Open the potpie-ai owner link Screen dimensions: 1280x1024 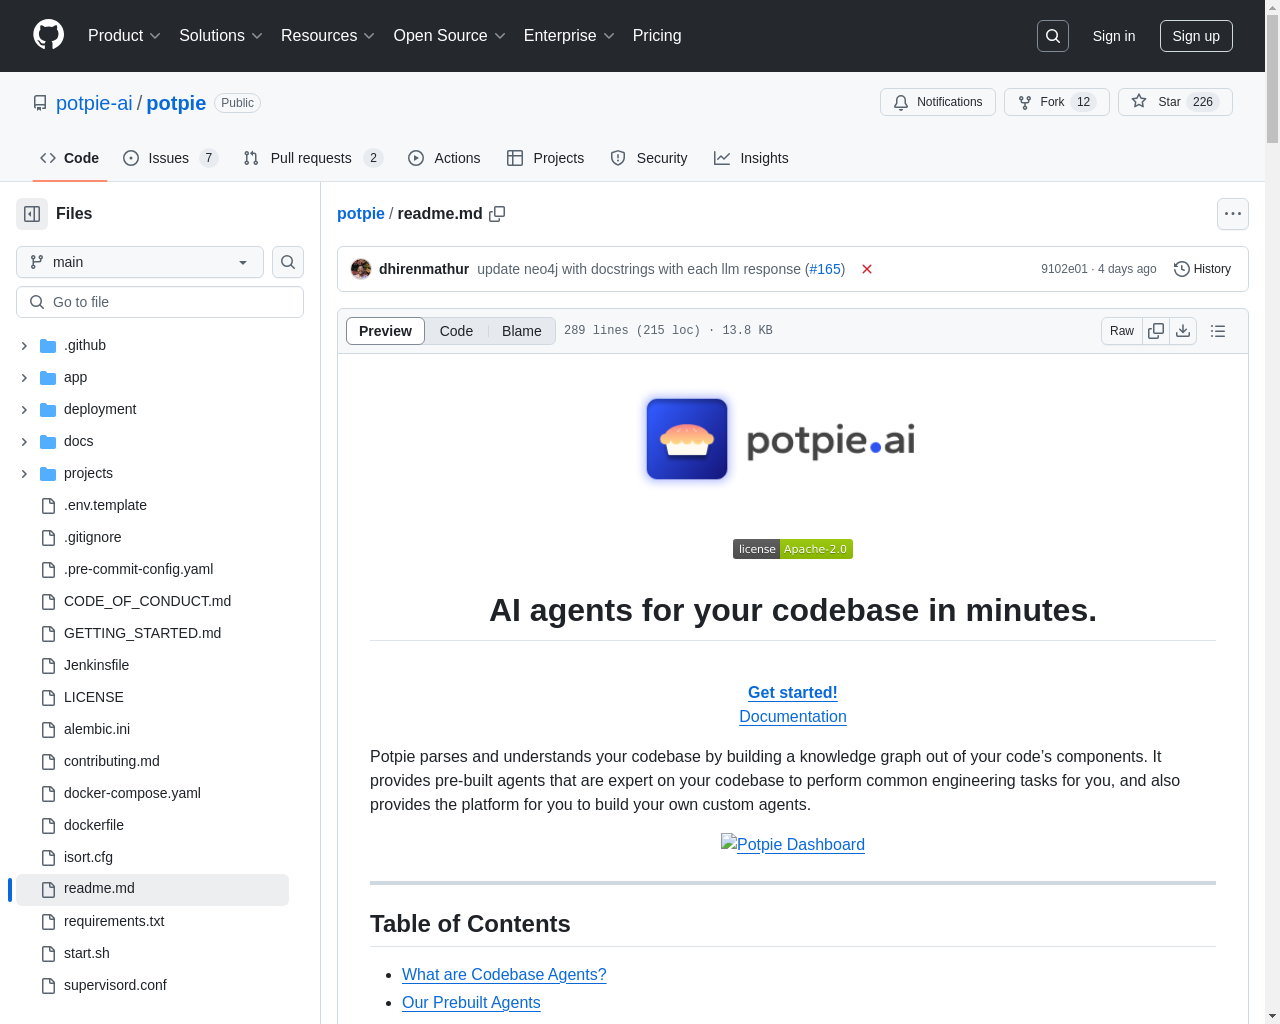94,103
